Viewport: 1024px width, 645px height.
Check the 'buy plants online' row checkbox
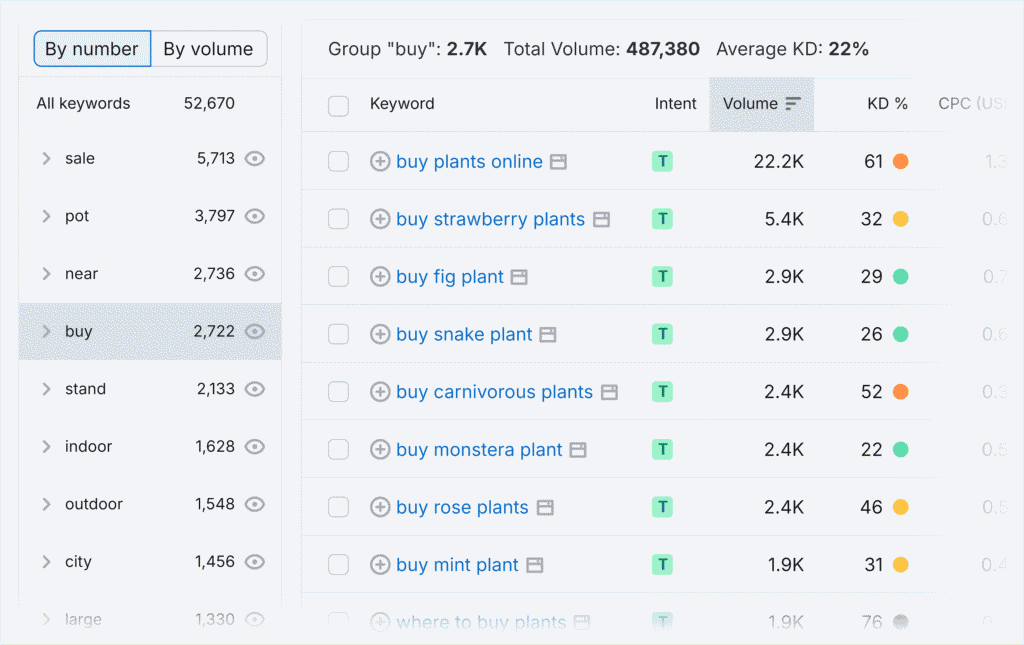338,161
